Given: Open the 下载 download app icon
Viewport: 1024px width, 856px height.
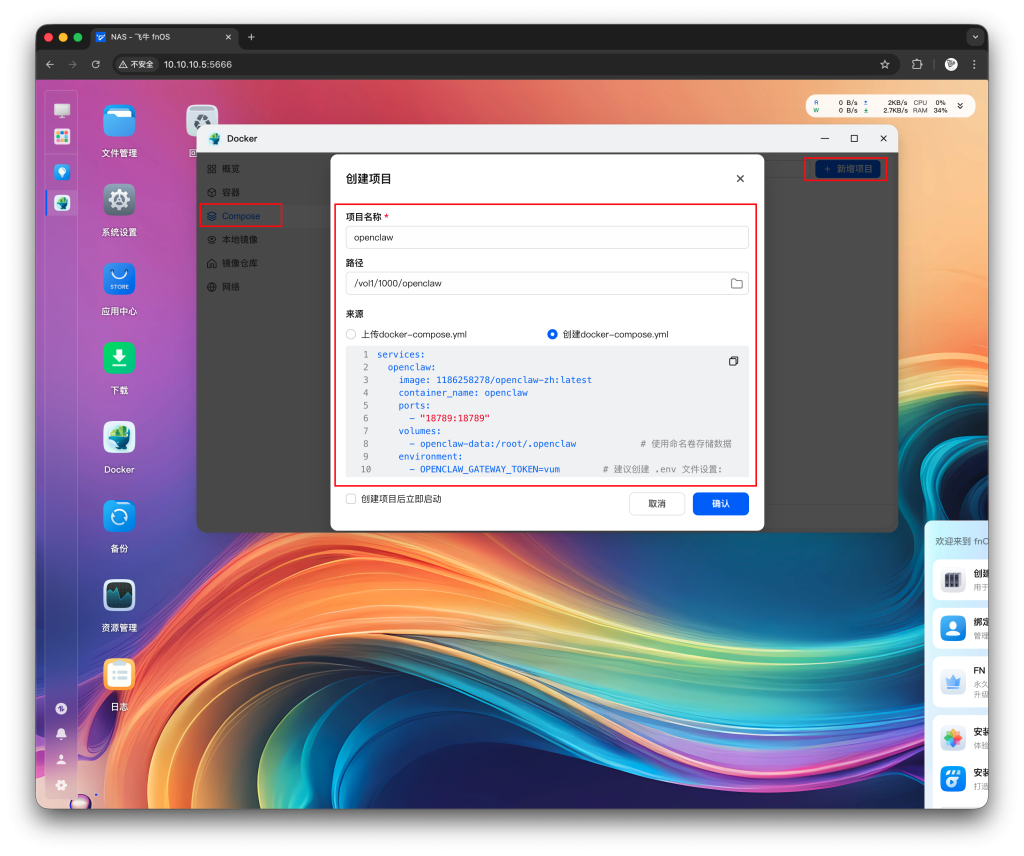Looking at the screenshot, I should click(119, 359).
